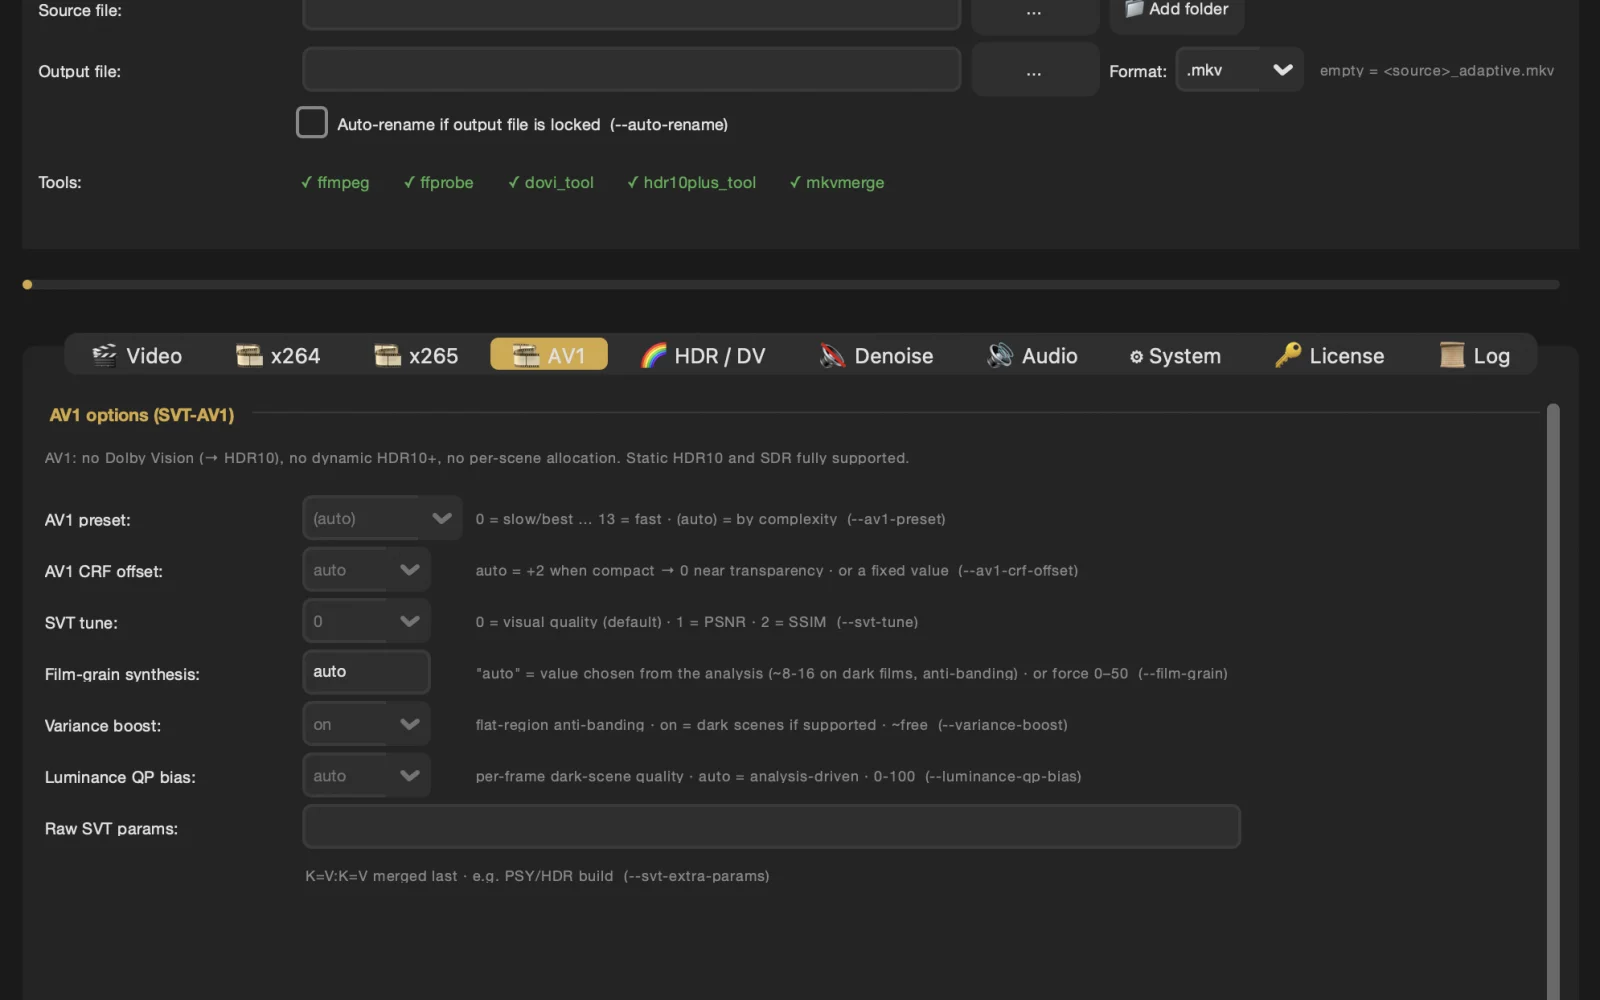Click the ffmpeg tool status text
Image resolution: width=1600 pixels, height=1000 pixels.
coord(335,182)
